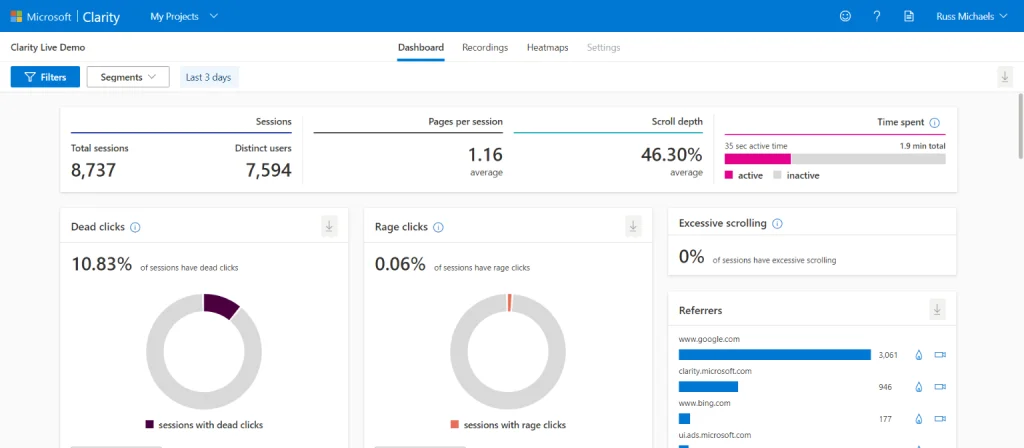
Task: Show Excessive scrolling info icon
Action: point(777,223)
